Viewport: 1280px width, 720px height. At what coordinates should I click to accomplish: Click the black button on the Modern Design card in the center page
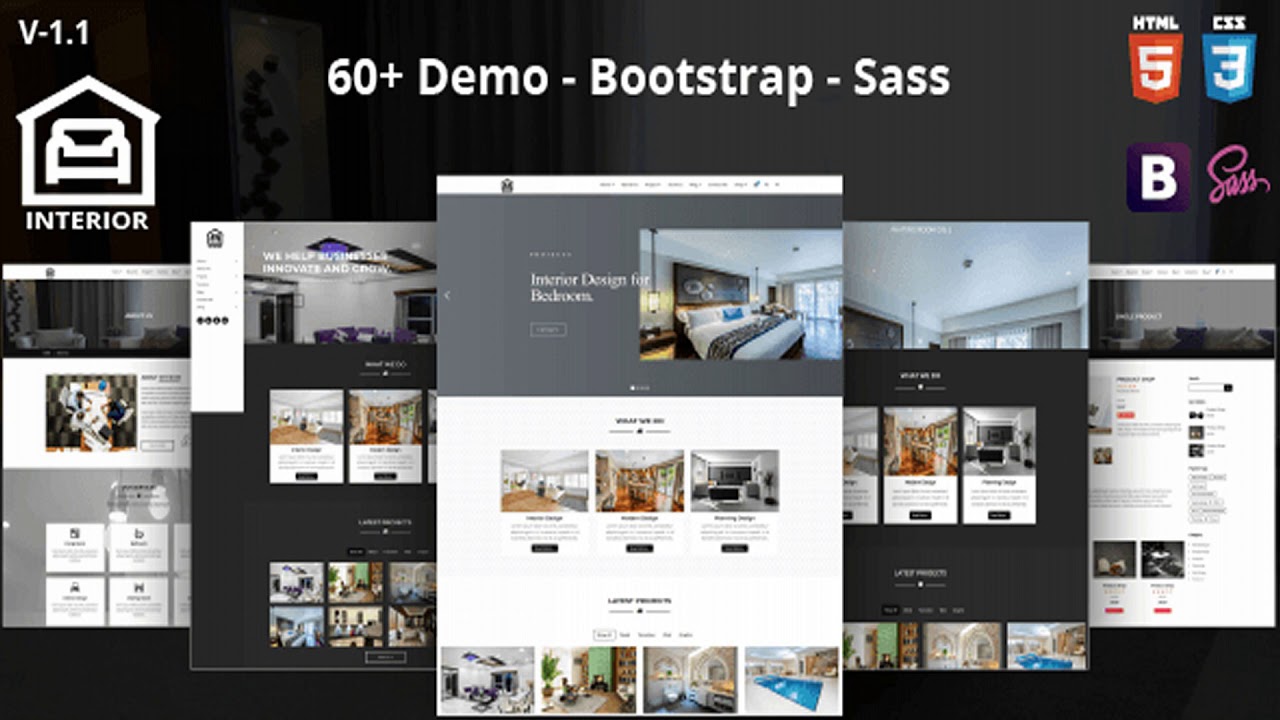pos(639,548)
